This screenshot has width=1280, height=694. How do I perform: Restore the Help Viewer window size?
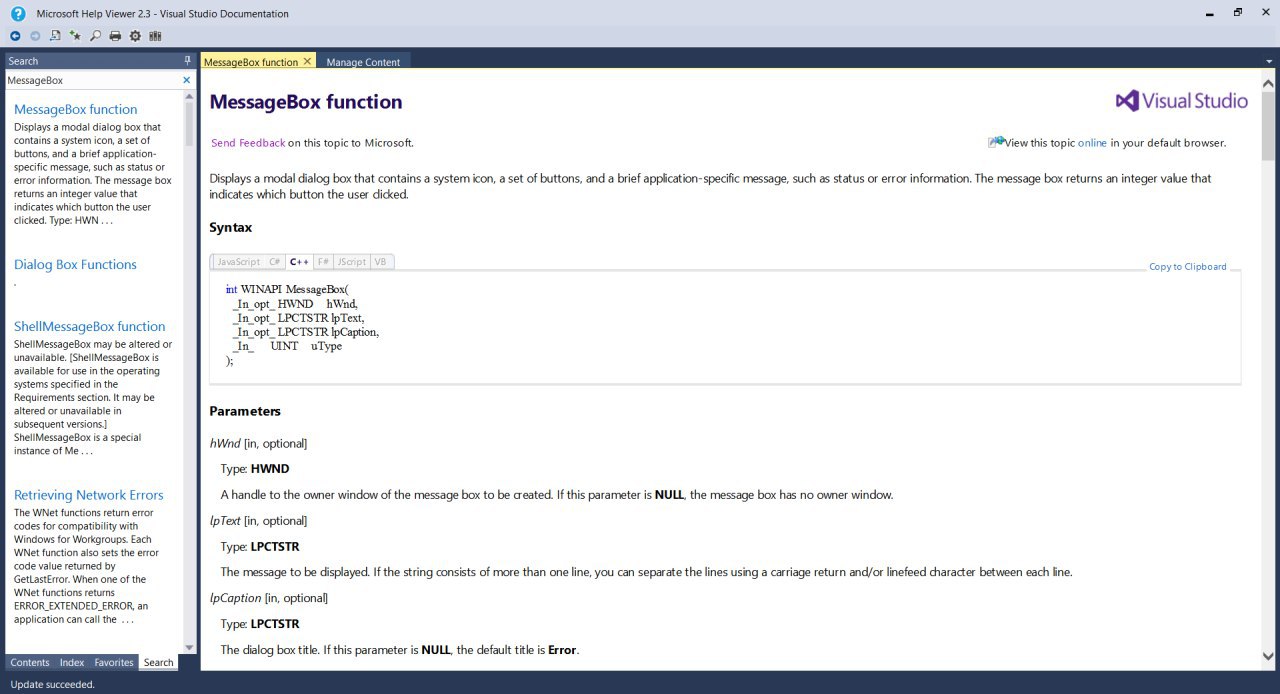pyautogui.click(x=1237, y=13)
